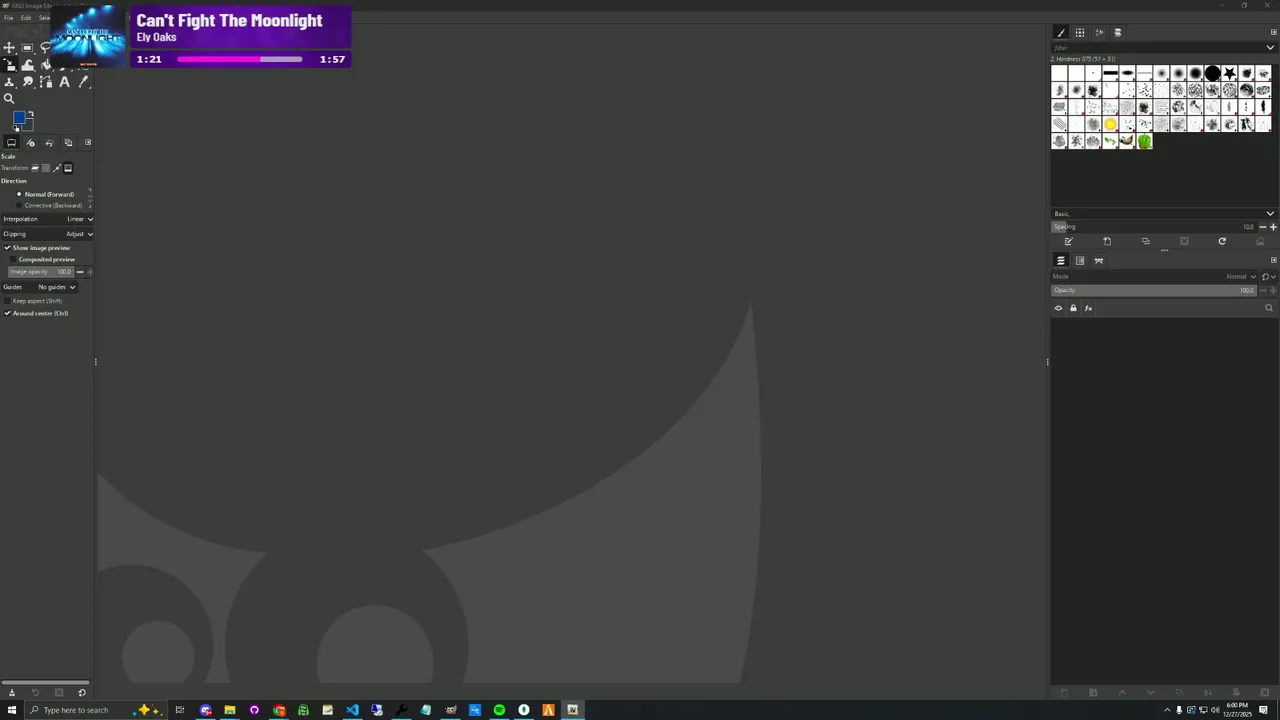Open the File menu
This screenshot has width=1280, height=720.
[x=8, y=18]
